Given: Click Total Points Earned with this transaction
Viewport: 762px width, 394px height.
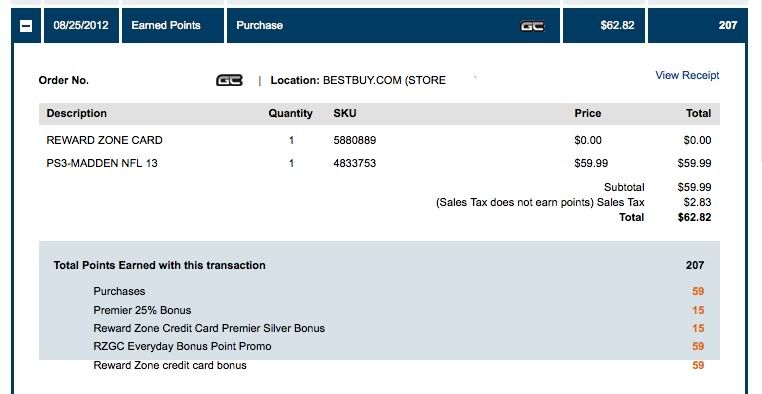Looking at the screenshot, I should pos(159,265).
